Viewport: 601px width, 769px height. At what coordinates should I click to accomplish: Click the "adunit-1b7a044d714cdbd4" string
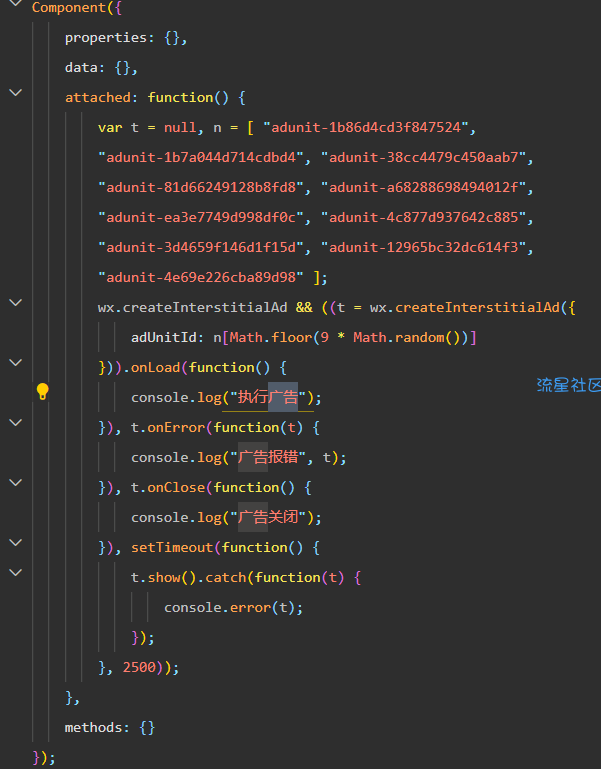(x=201, y=157)
